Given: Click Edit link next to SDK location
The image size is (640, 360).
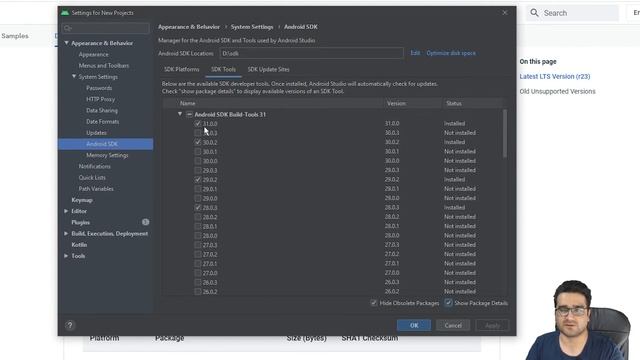Looking at the screenshot, I should pos(415,53).
